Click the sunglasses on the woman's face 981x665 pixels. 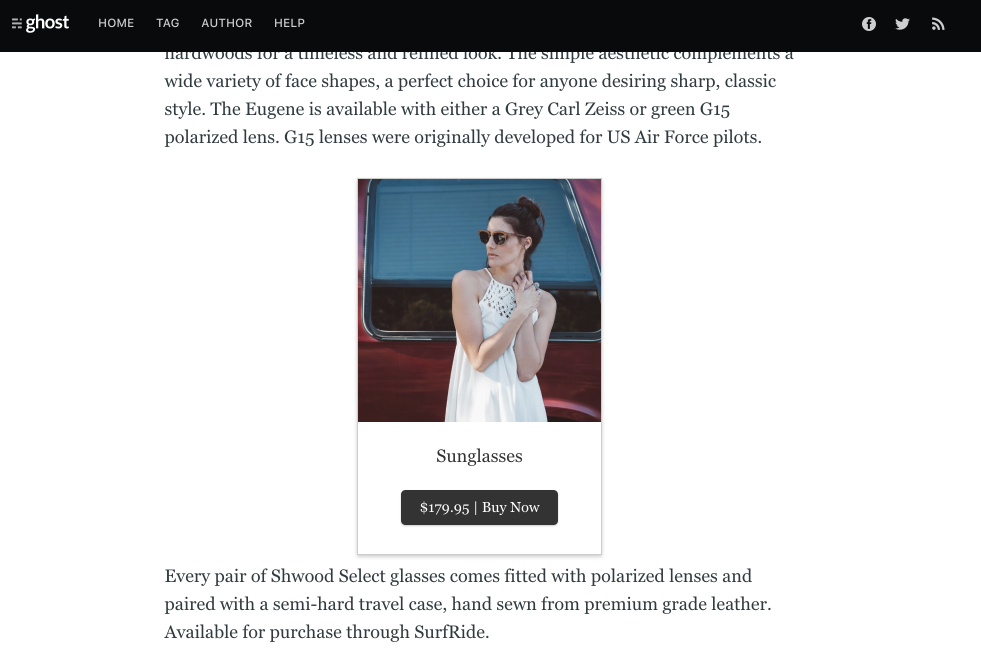click(x=499, y=237)
